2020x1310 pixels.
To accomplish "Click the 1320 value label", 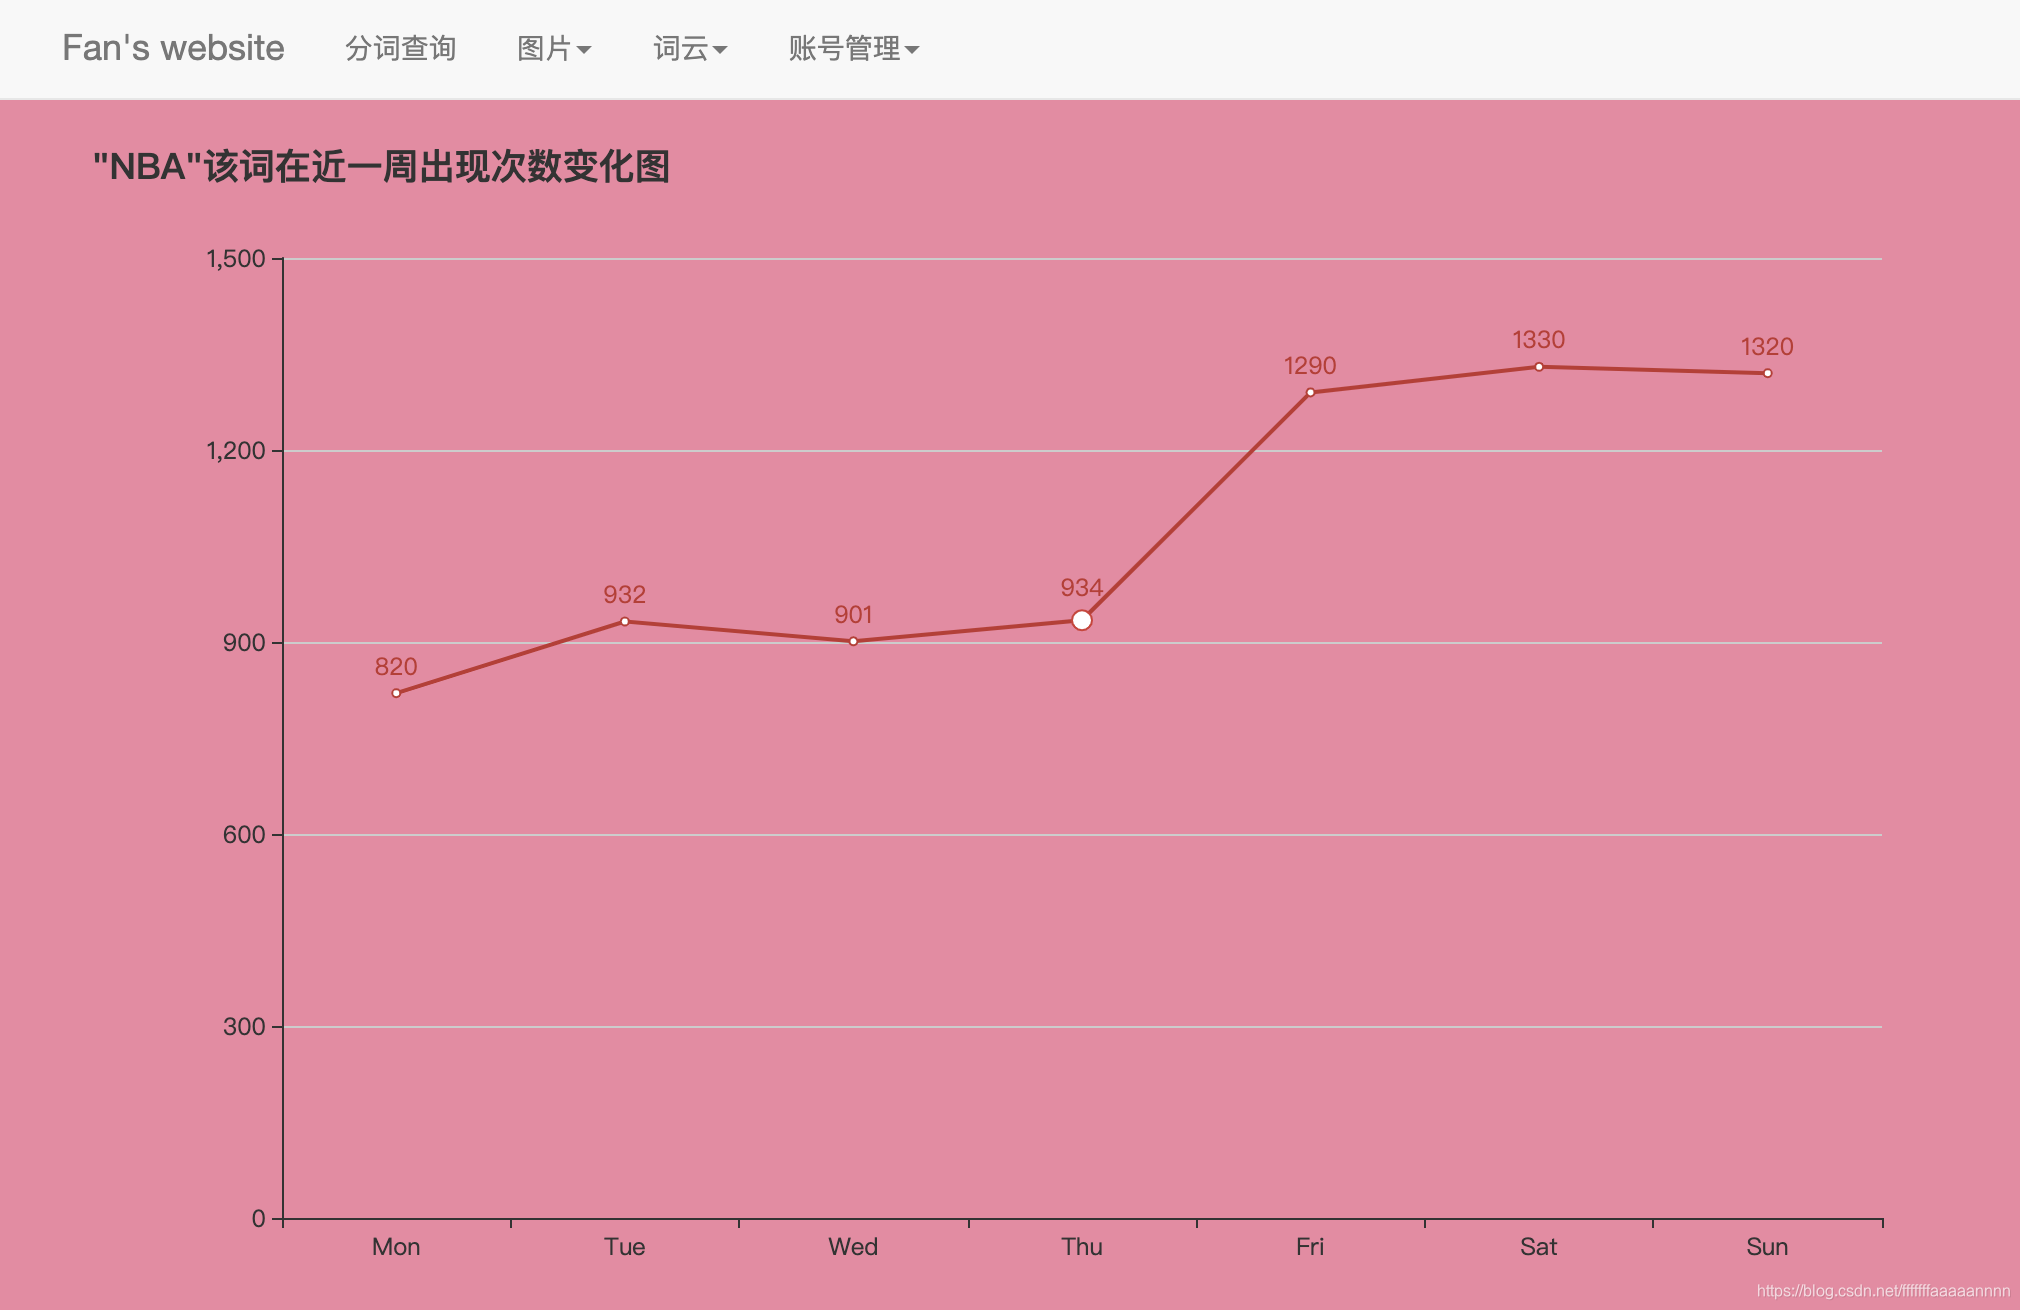I will tap(1767, 347).
